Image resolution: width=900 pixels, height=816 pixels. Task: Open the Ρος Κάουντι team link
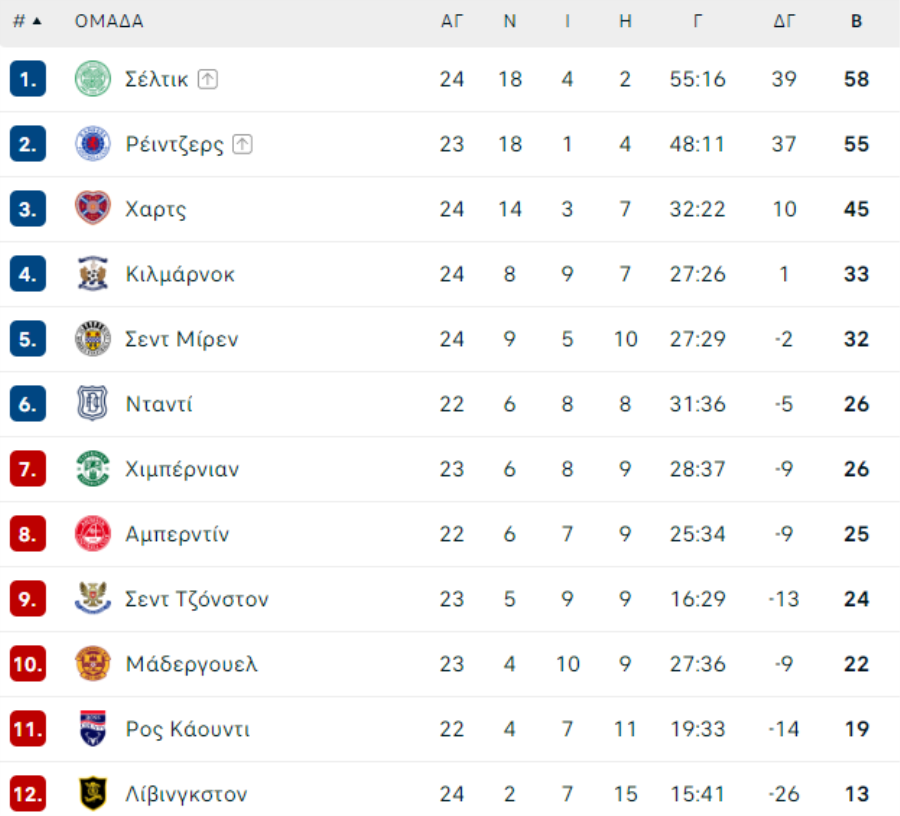[x=188, y=729]
